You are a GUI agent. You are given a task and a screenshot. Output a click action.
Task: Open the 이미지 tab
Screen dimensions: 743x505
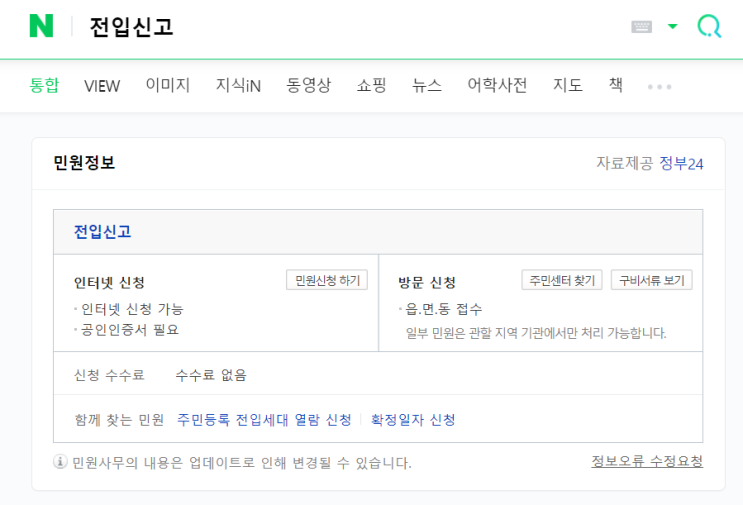coord(167,86)
